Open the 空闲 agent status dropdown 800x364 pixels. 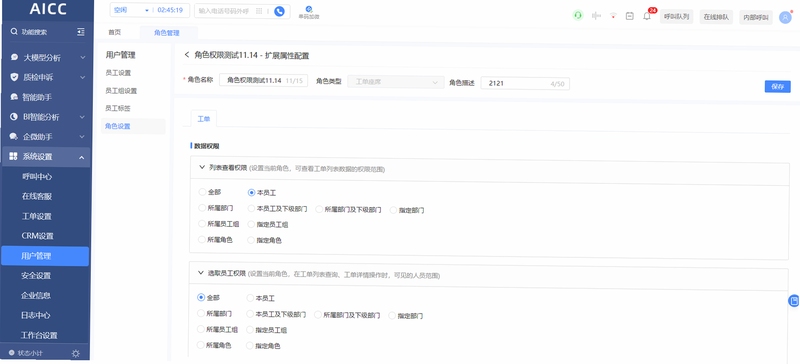[132, 10]
